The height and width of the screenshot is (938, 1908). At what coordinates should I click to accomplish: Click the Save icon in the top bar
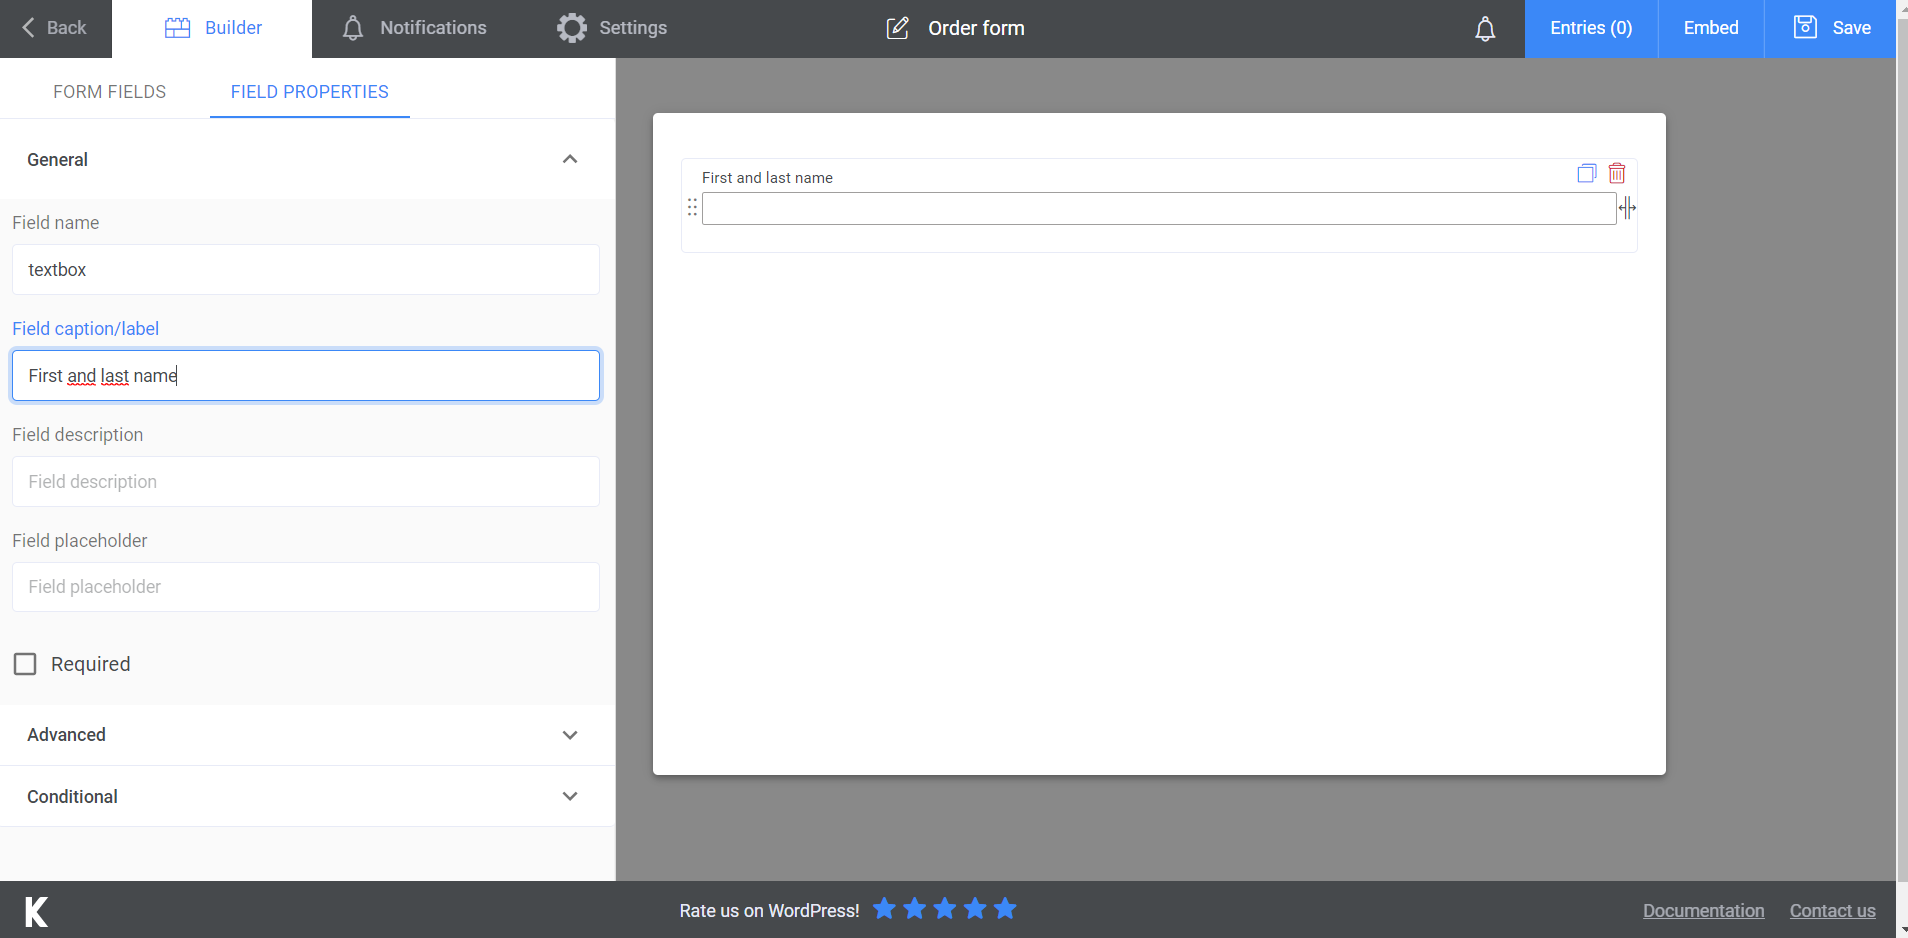coord(1806,27)
